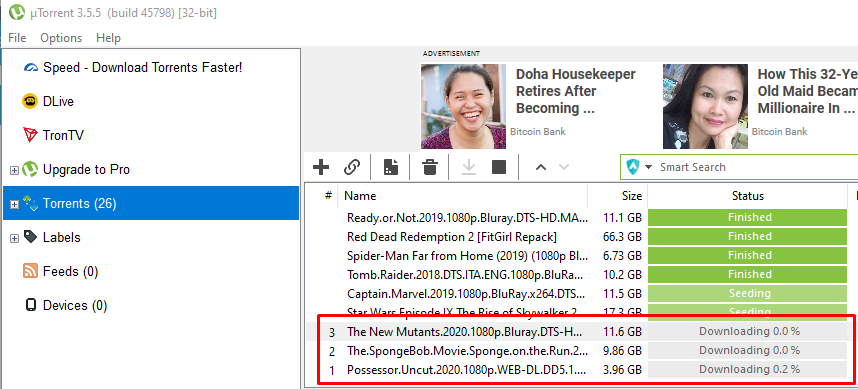Screen dimensions: 858x389
Task: Click the 9.86 GB size cell
Action: click(621, 350)
